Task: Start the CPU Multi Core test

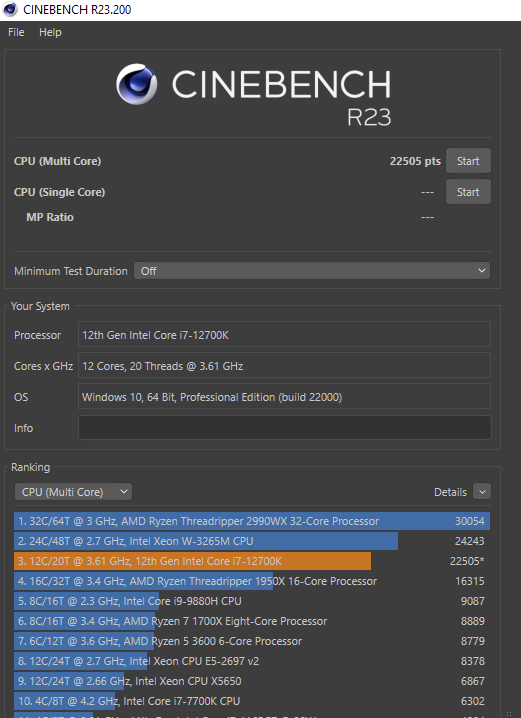Action: (468, 161)
